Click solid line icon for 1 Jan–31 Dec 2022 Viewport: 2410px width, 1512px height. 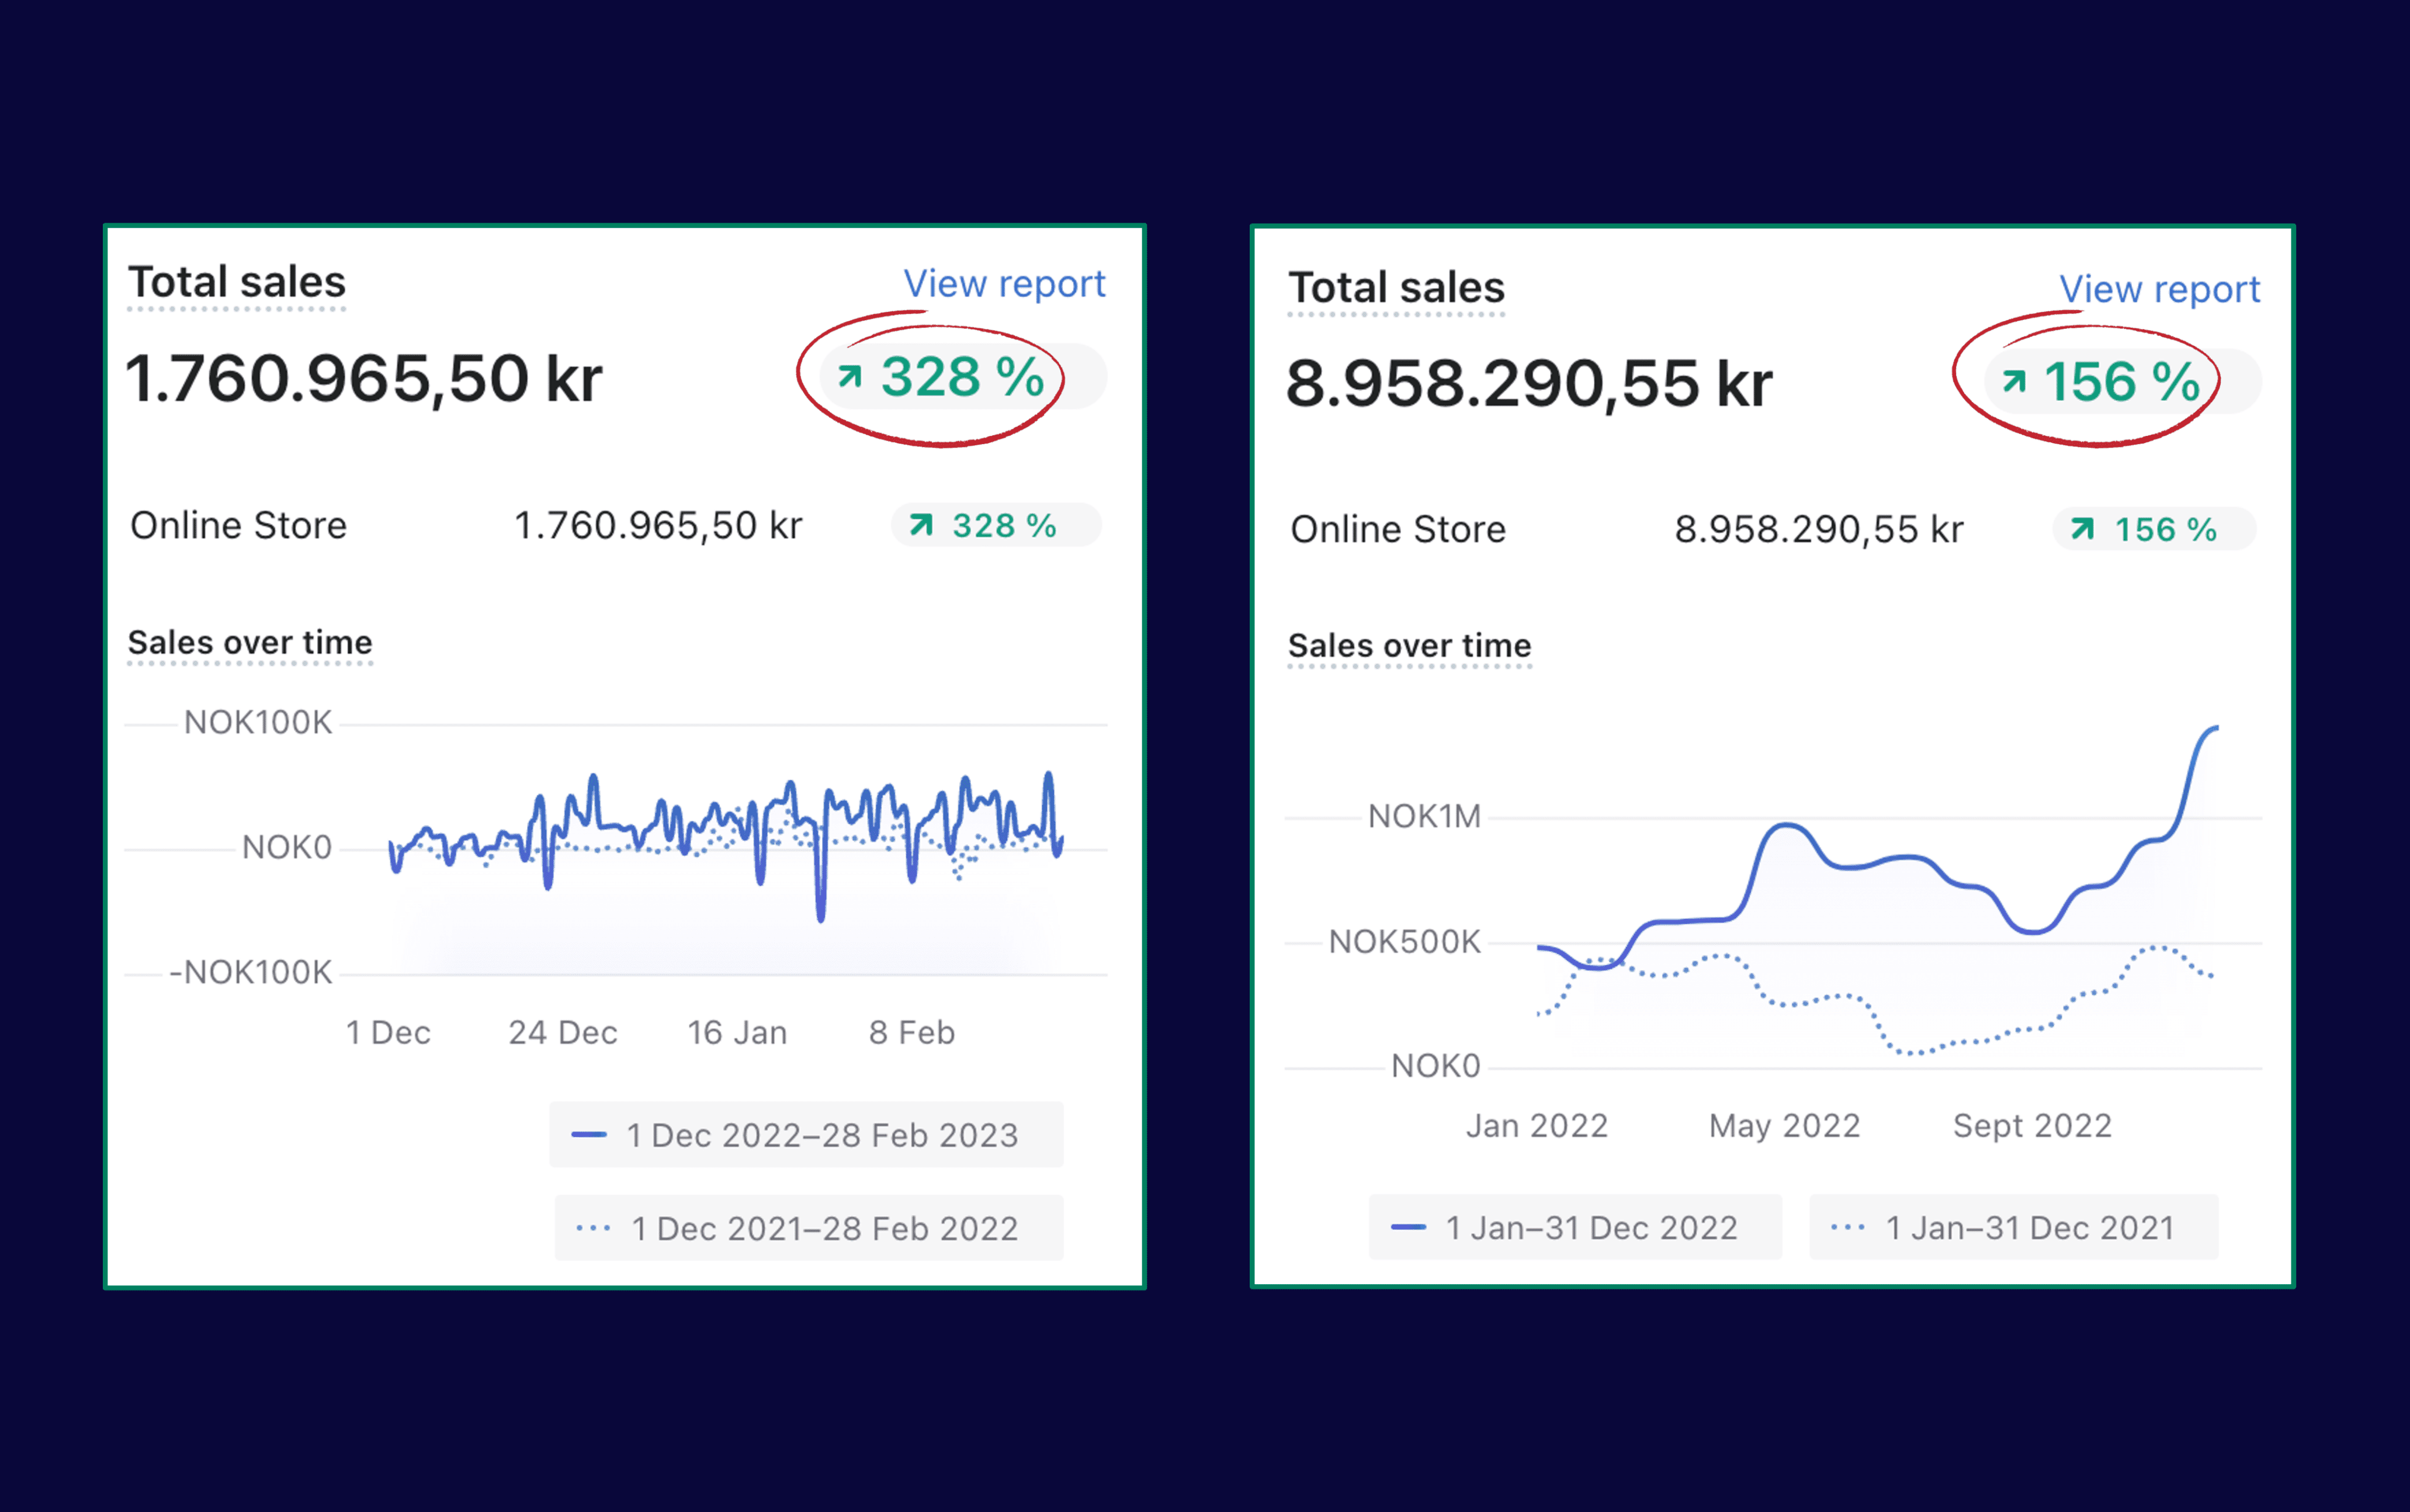click(1408, 1227)
